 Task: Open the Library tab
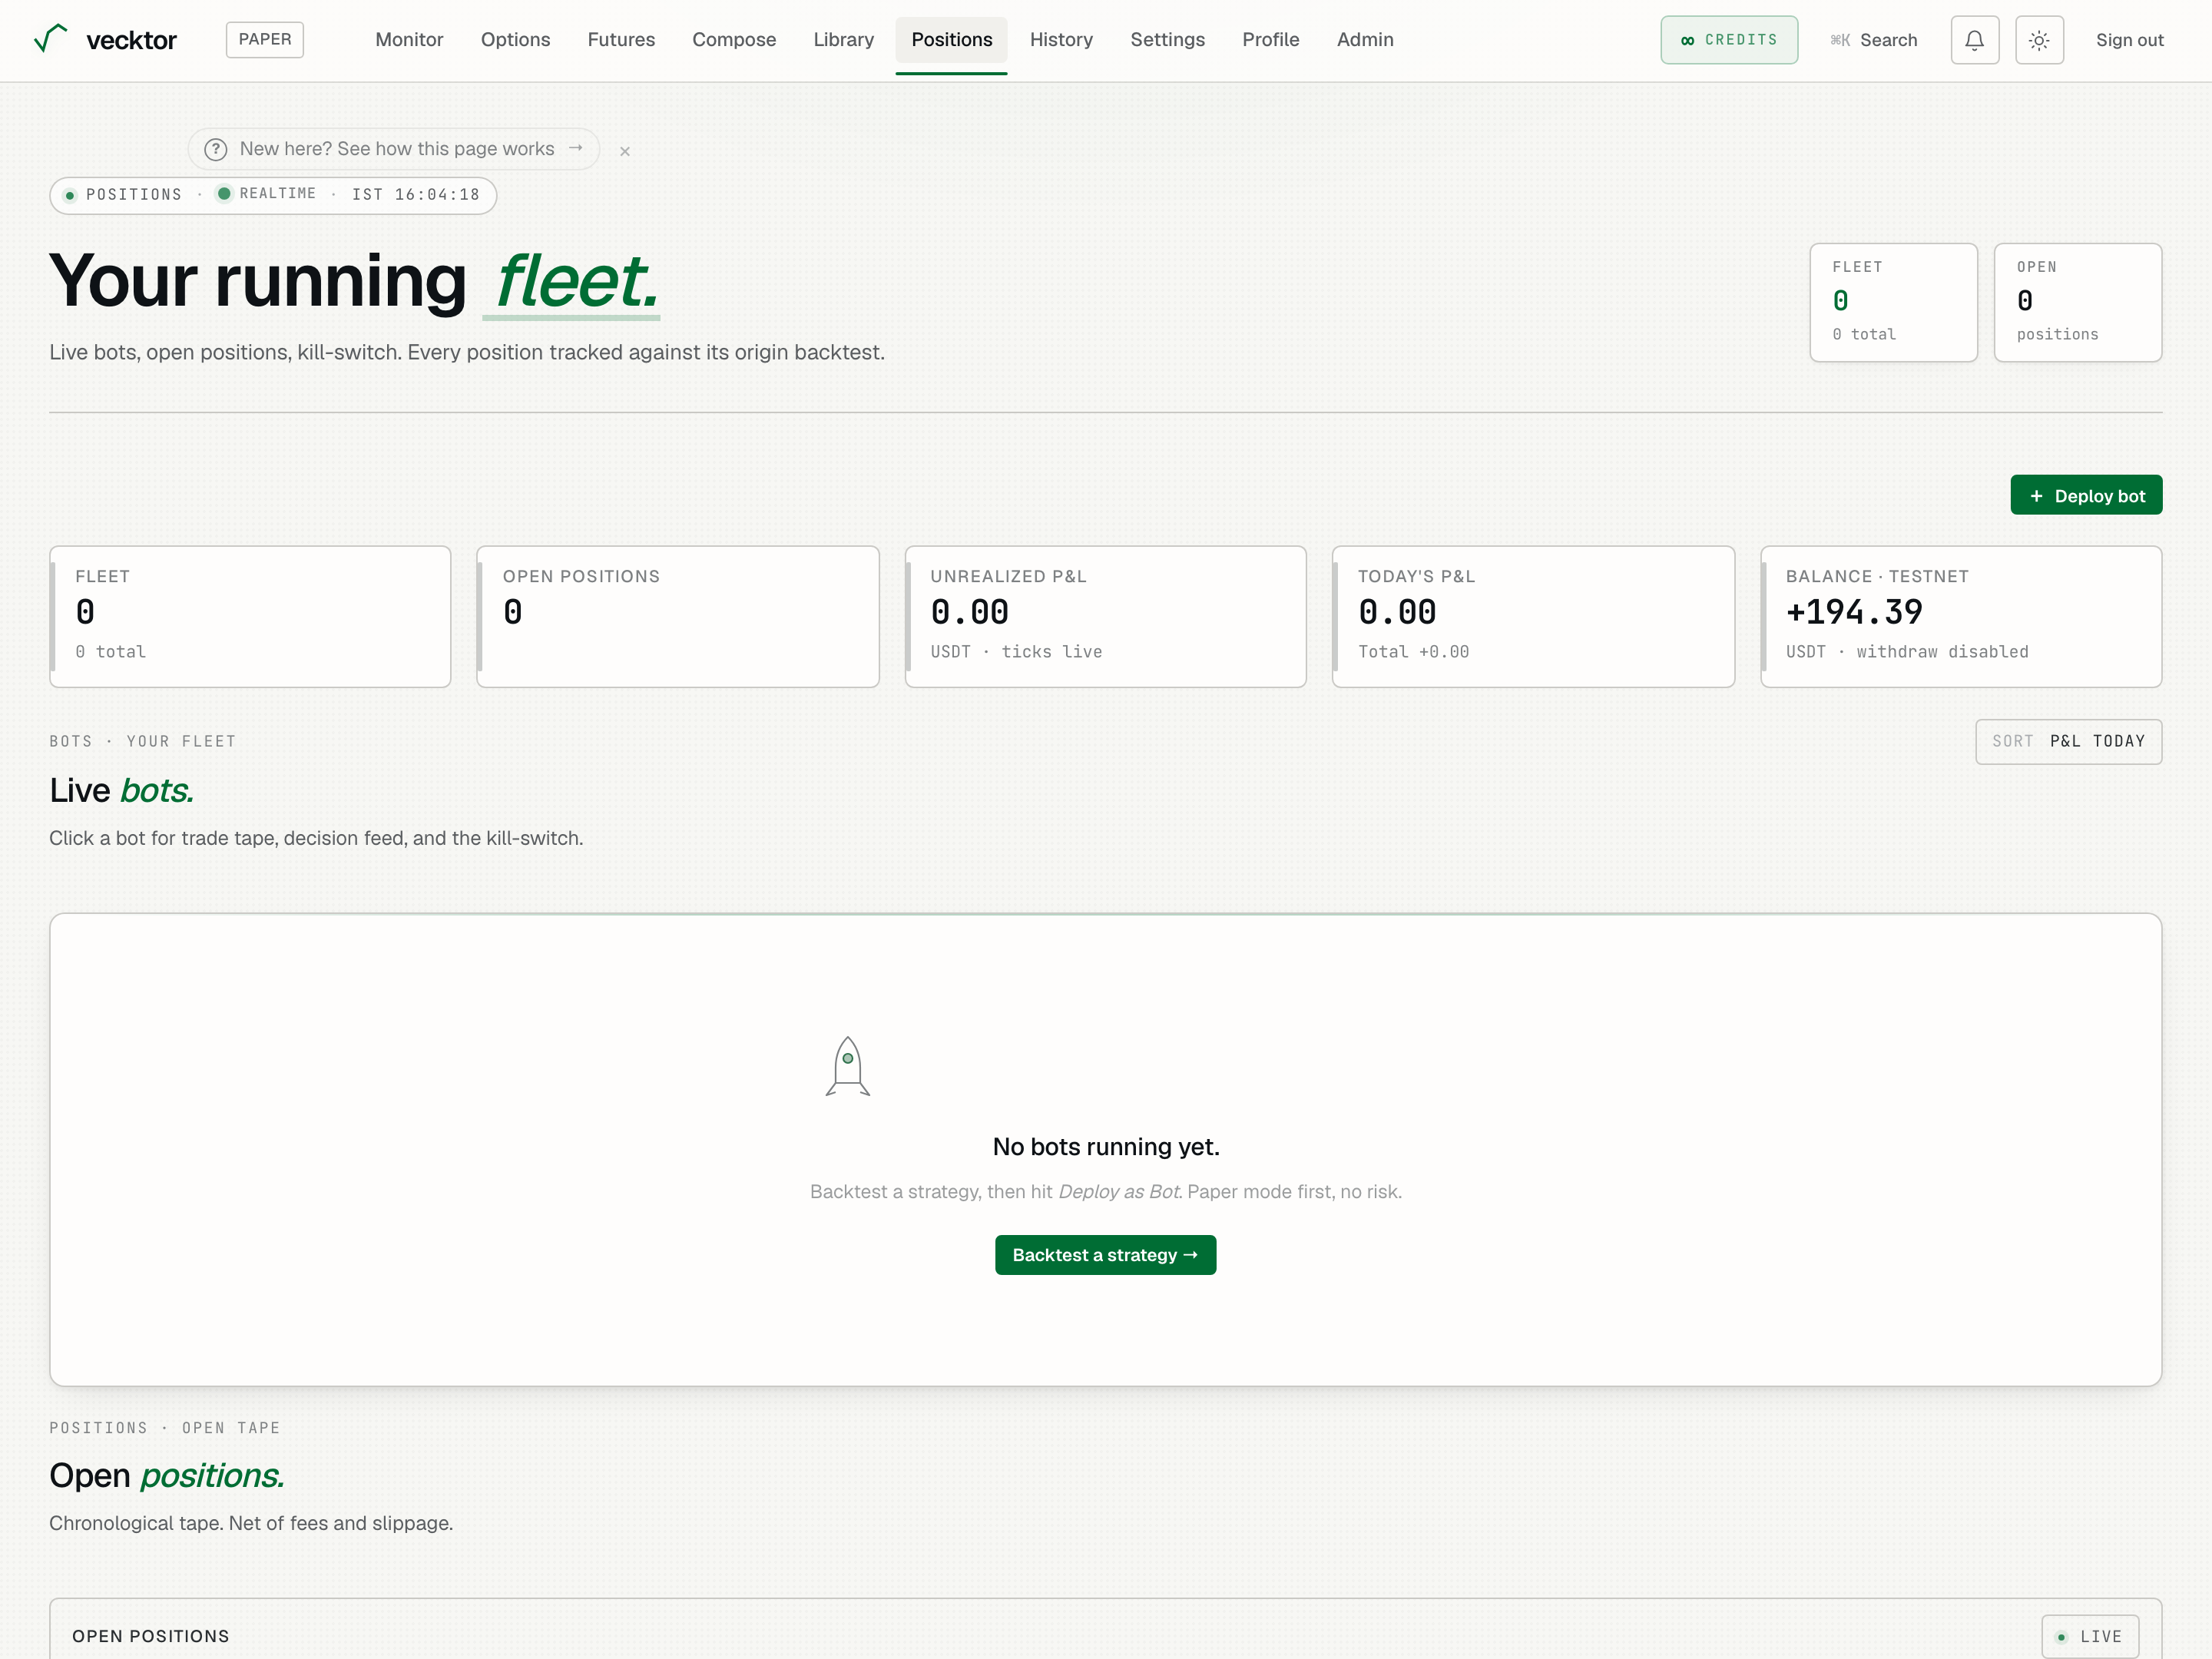click(843, 40)
